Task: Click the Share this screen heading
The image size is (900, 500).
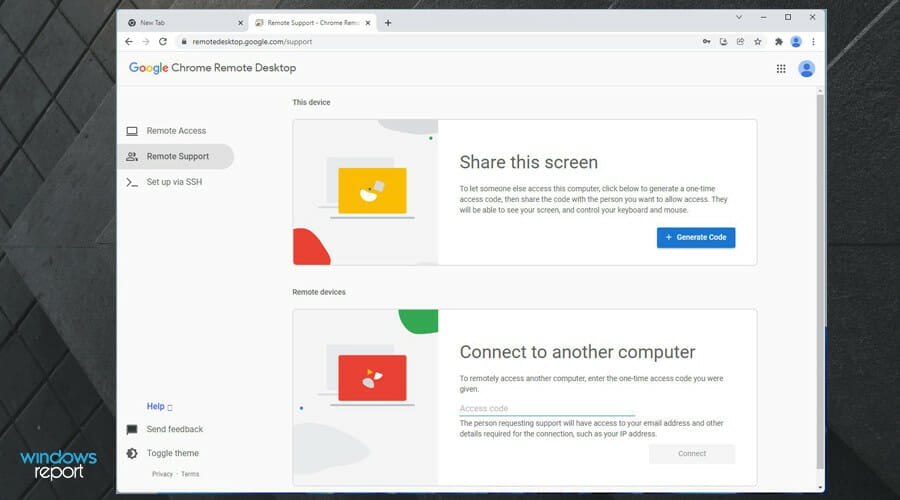Action: click(x=529, y=162)
